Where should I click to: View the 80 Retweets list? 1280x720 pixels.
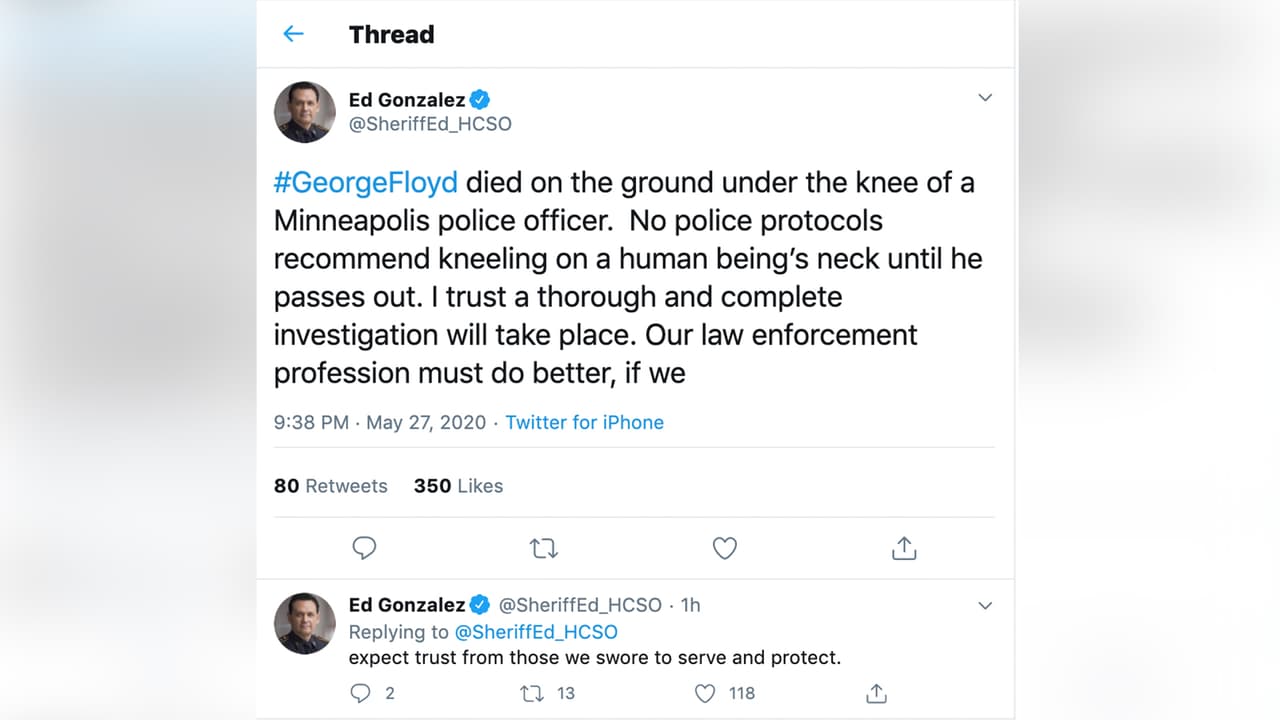(x=330, y=486)
